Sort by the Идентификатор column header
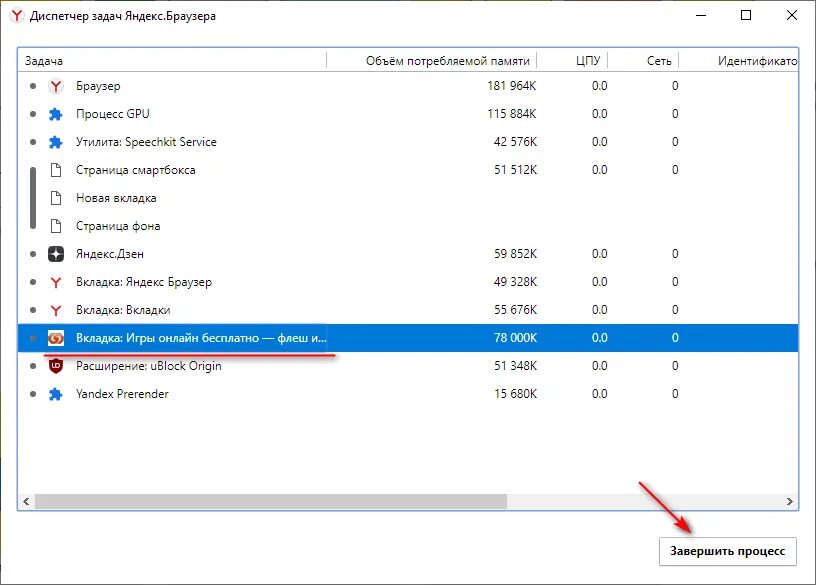 coord(738,61)
